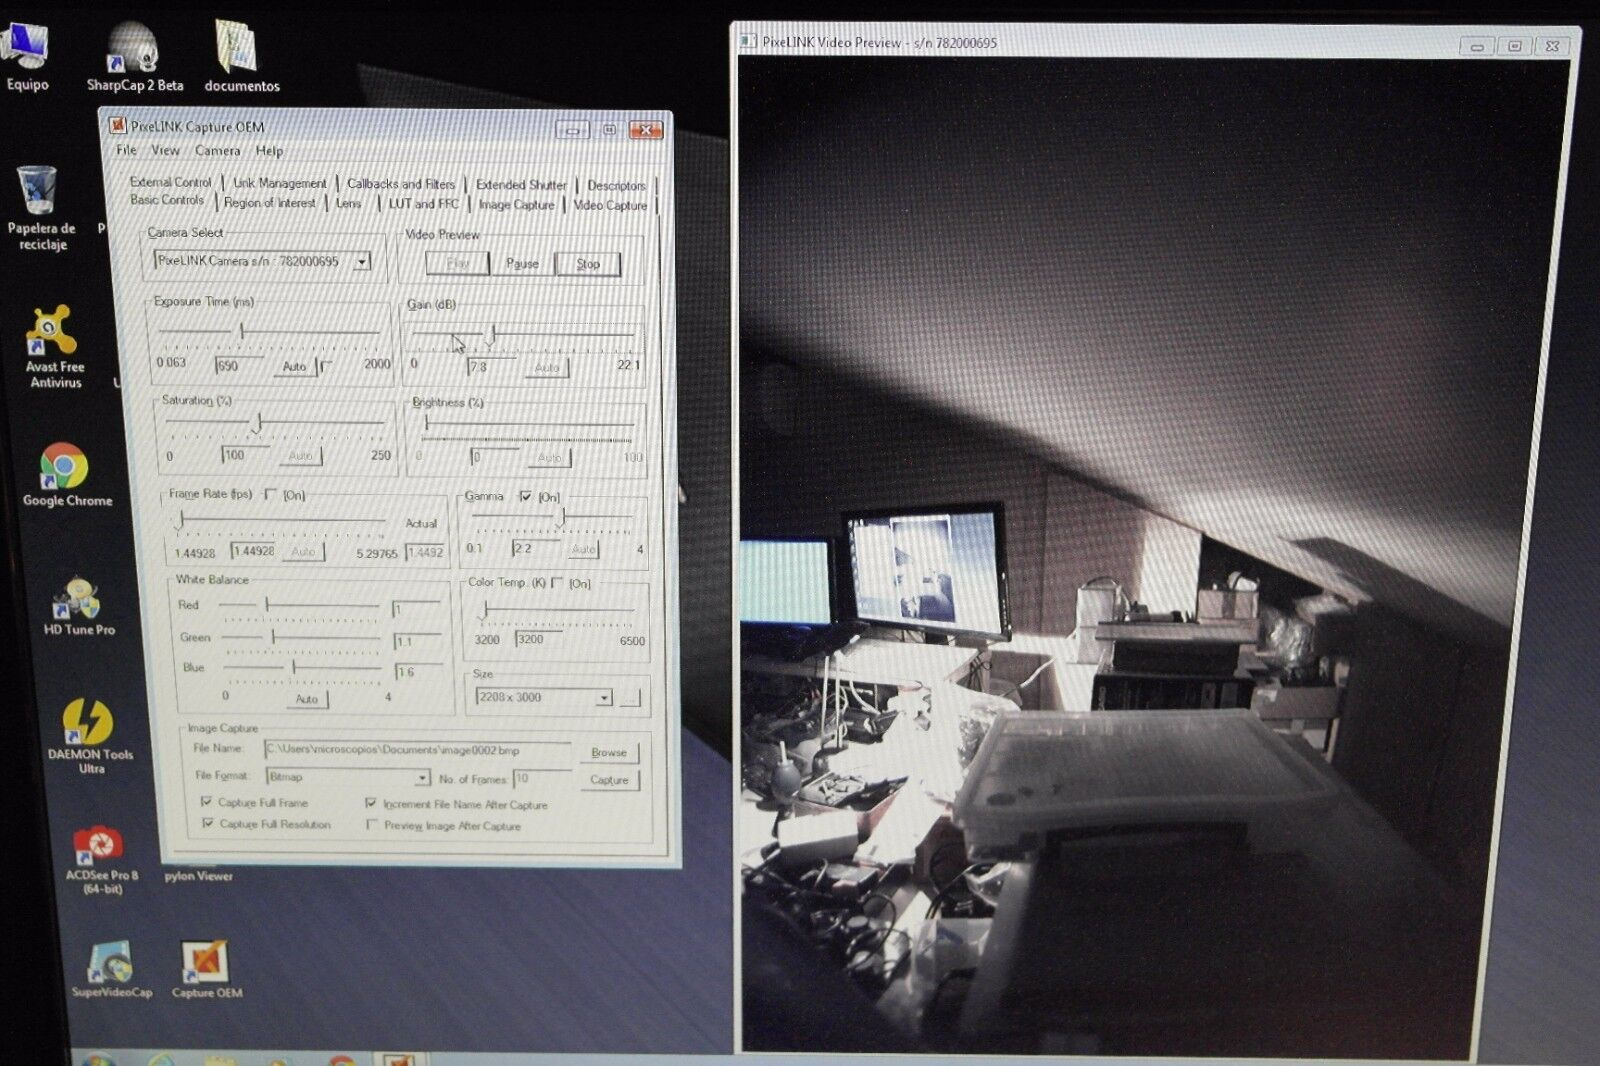
Task: Launch SuperVideoCap desktop shortcut
Action: [111, 969]
